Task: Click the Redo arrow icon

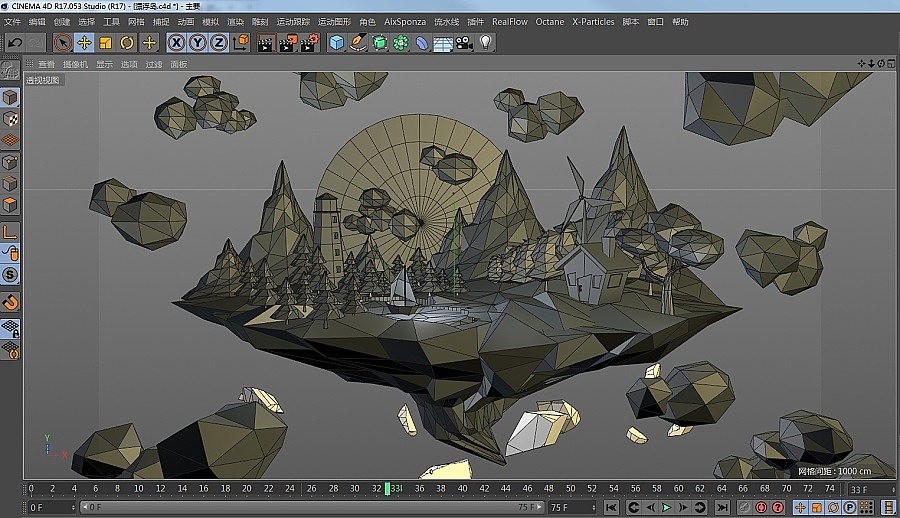Action: click(x=35, y=42)
